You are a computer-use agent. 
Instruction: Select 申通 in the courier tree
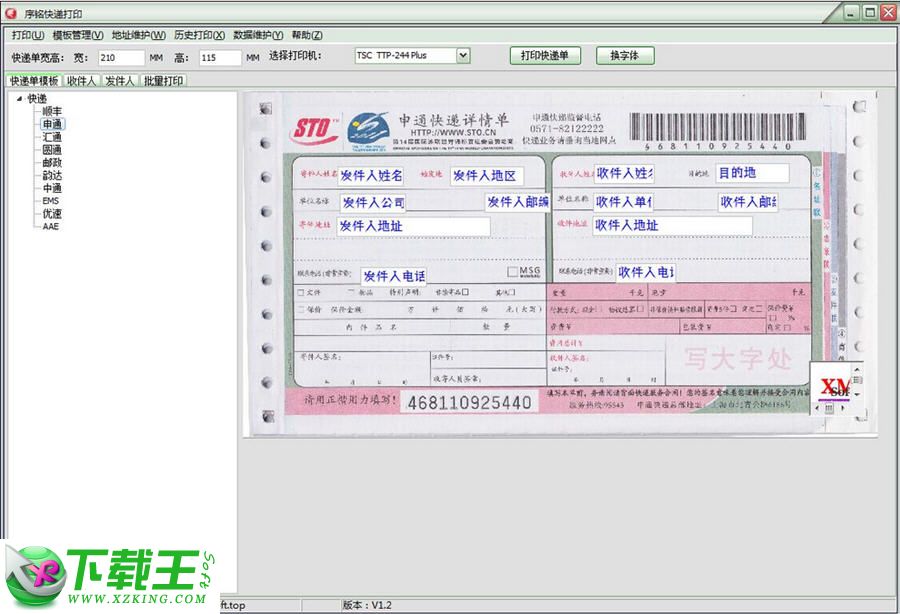[x=52, y=124]
